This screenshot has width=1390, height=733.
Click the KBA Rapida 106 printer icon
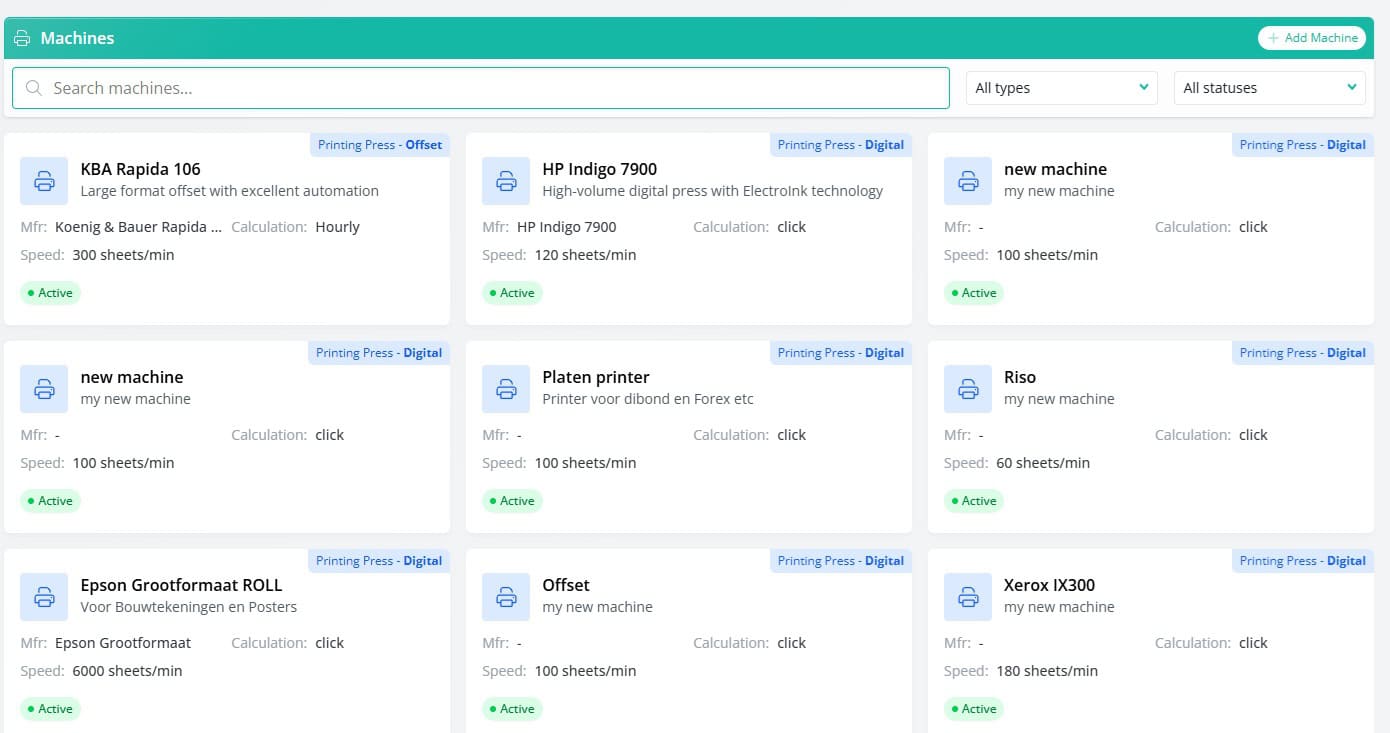[44, 181]
